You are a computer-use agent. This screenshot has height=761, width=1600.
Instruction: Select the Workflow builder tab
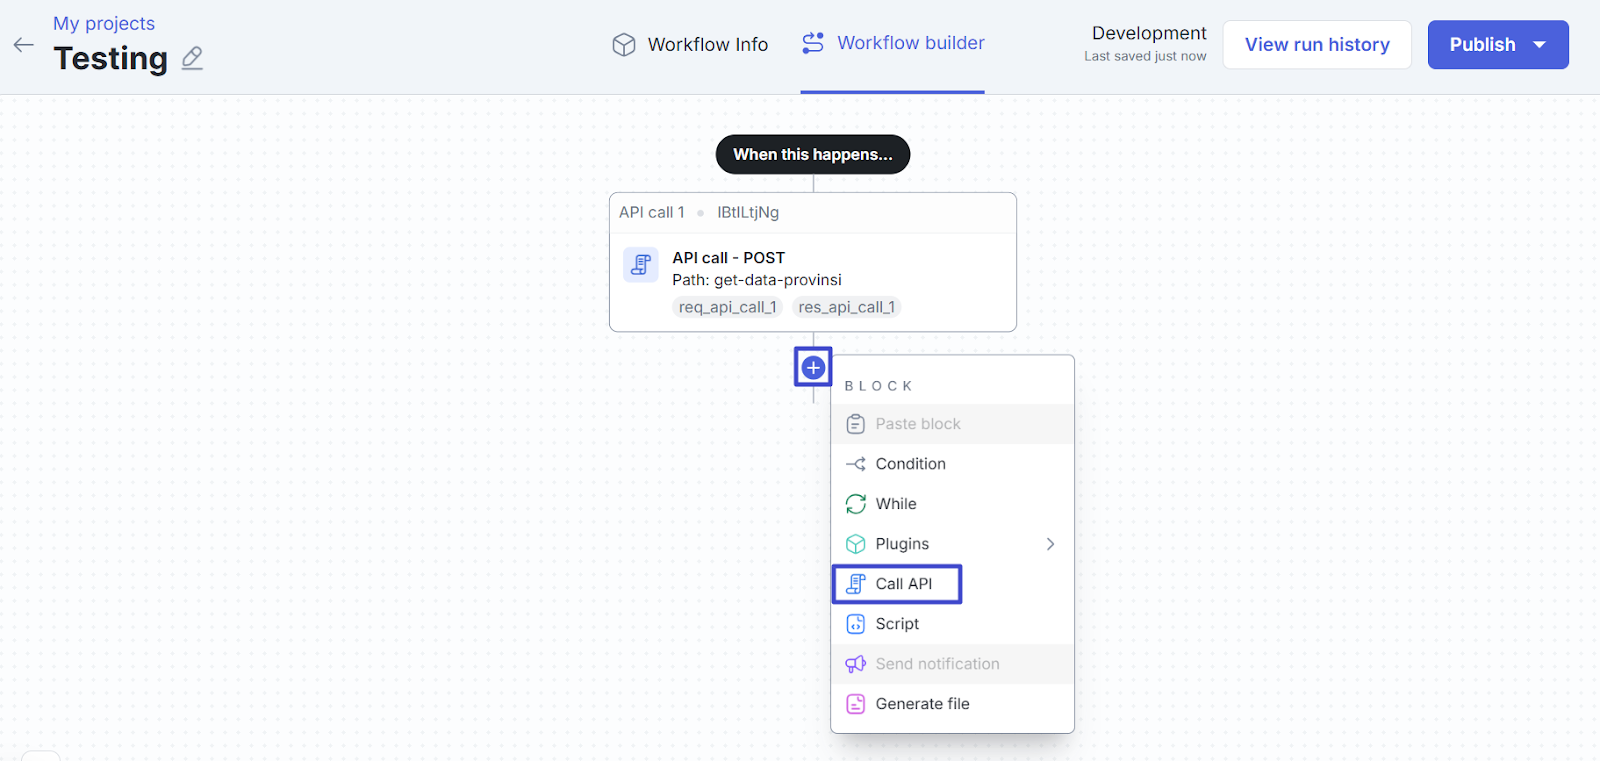pyautogui.click(x=893, y=43)
